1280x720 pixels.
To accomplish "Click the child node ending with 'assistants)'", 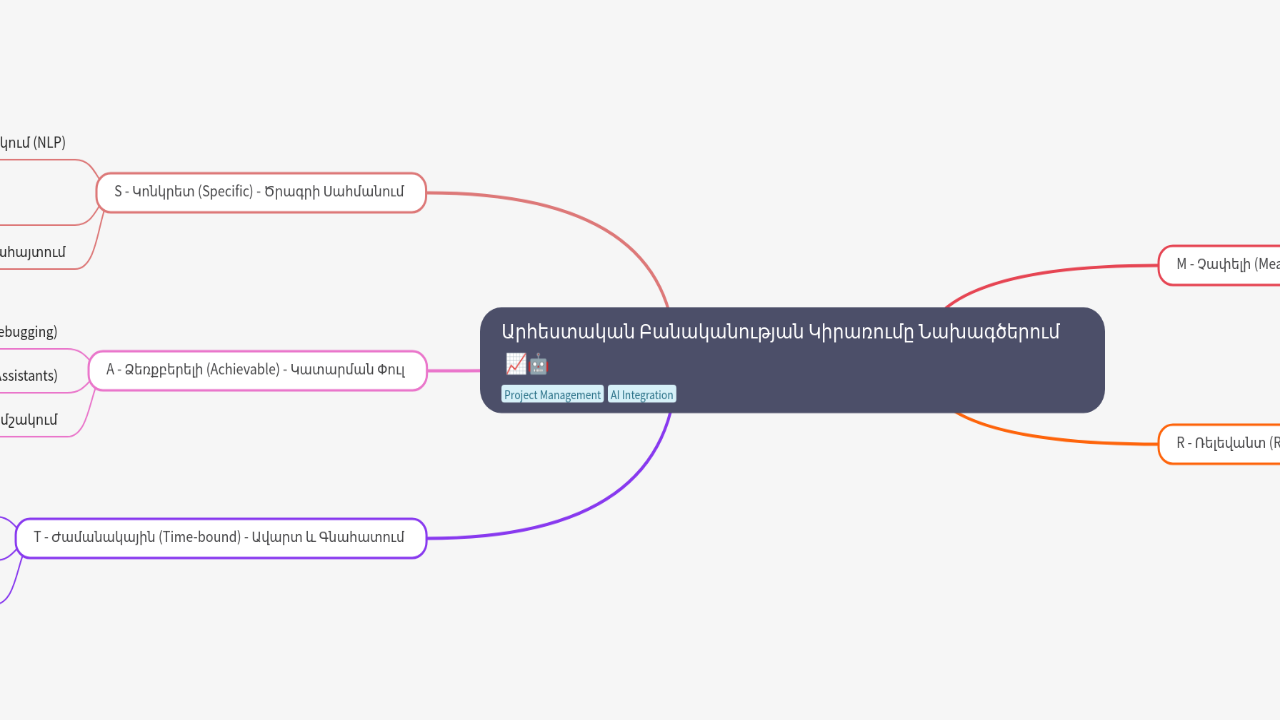I will [x=28, y=377].
